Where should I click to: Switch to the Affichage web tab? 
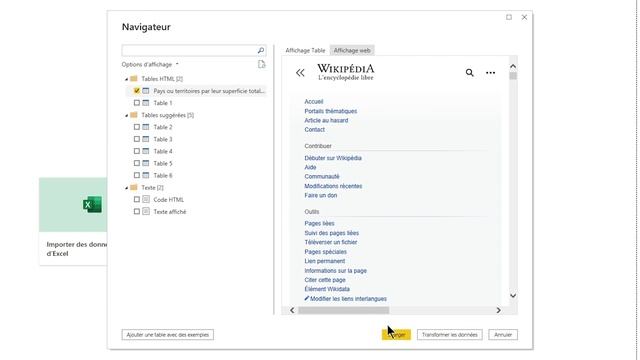click(352, 50)
